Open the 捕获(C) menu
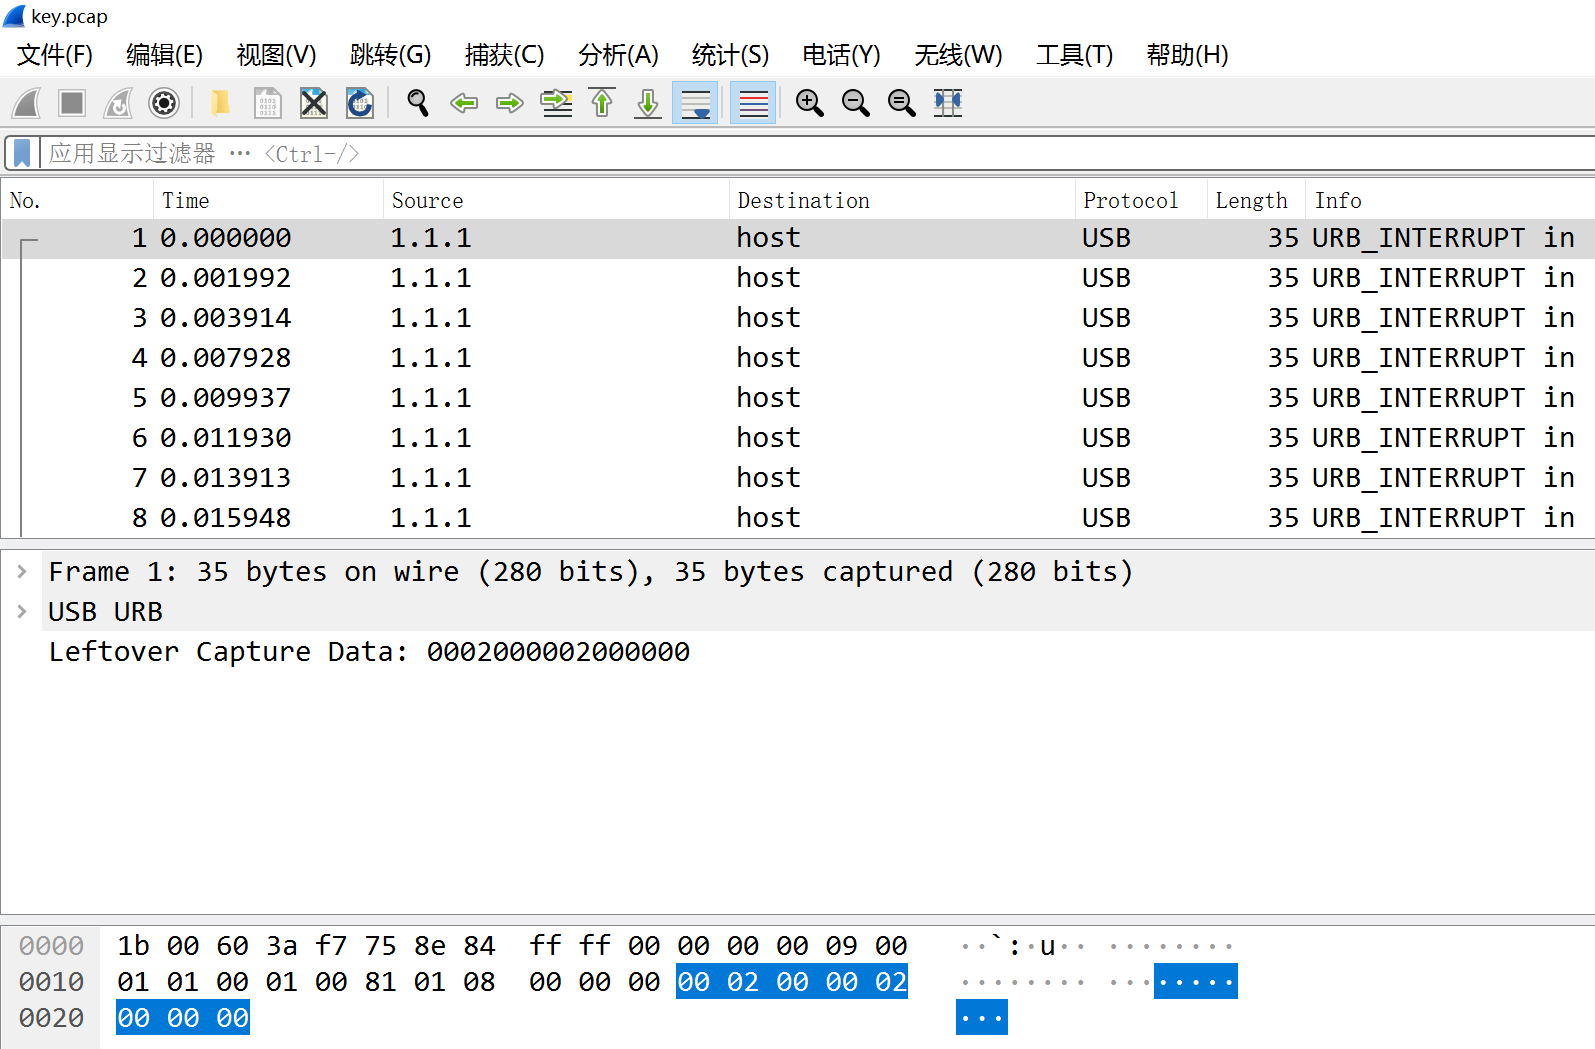The height and width of the screenshot is (1049, 1595). point(505,55)
